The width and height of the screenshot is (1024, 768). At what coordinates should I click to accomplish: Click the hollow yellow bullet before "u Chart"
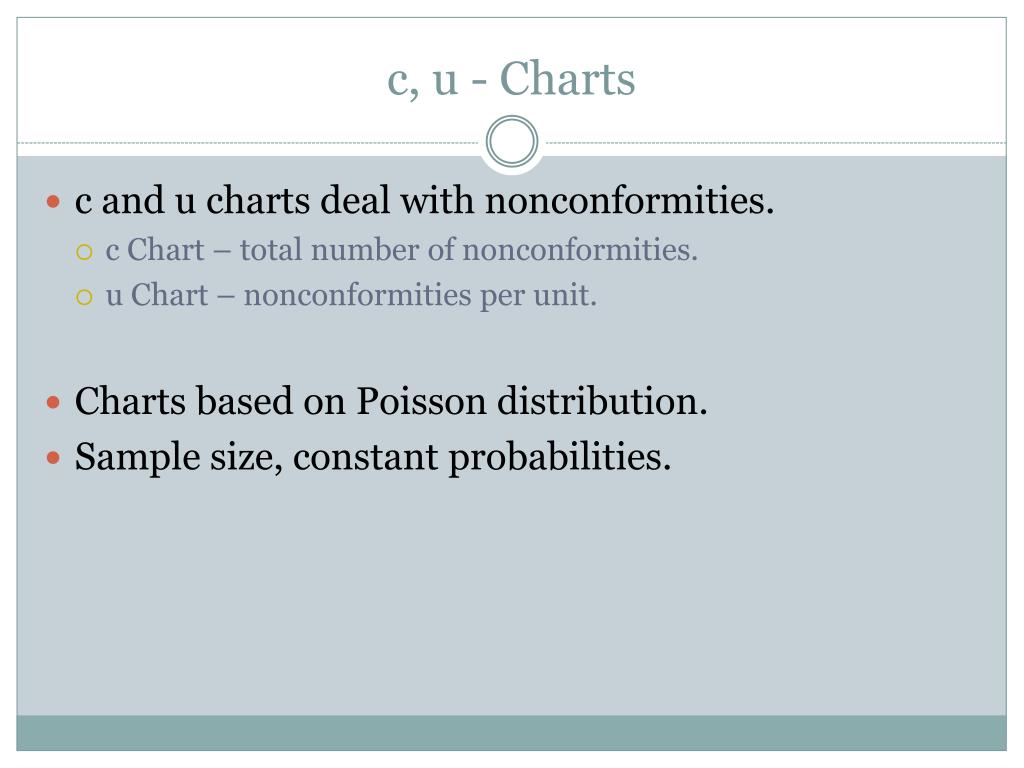pos(84,298)
